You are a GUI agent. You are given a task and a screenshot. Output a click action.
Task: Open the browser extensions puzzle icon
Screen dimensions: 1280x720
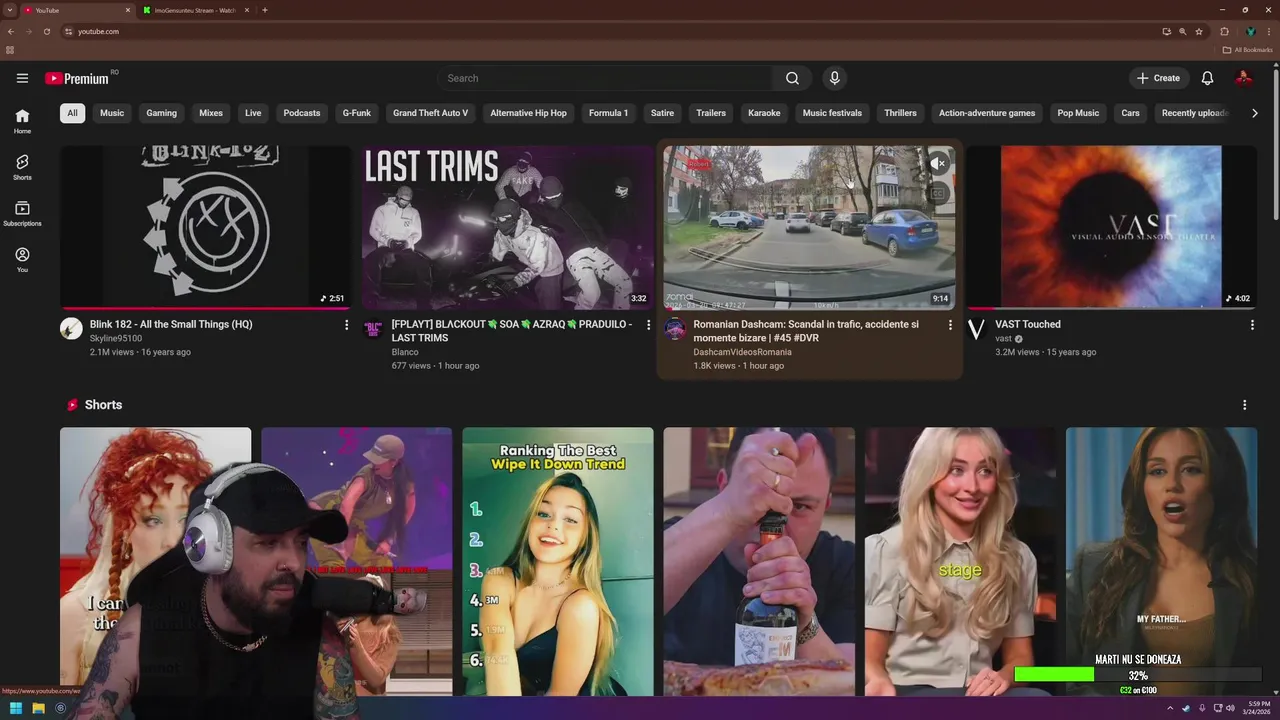(1224, 31)
